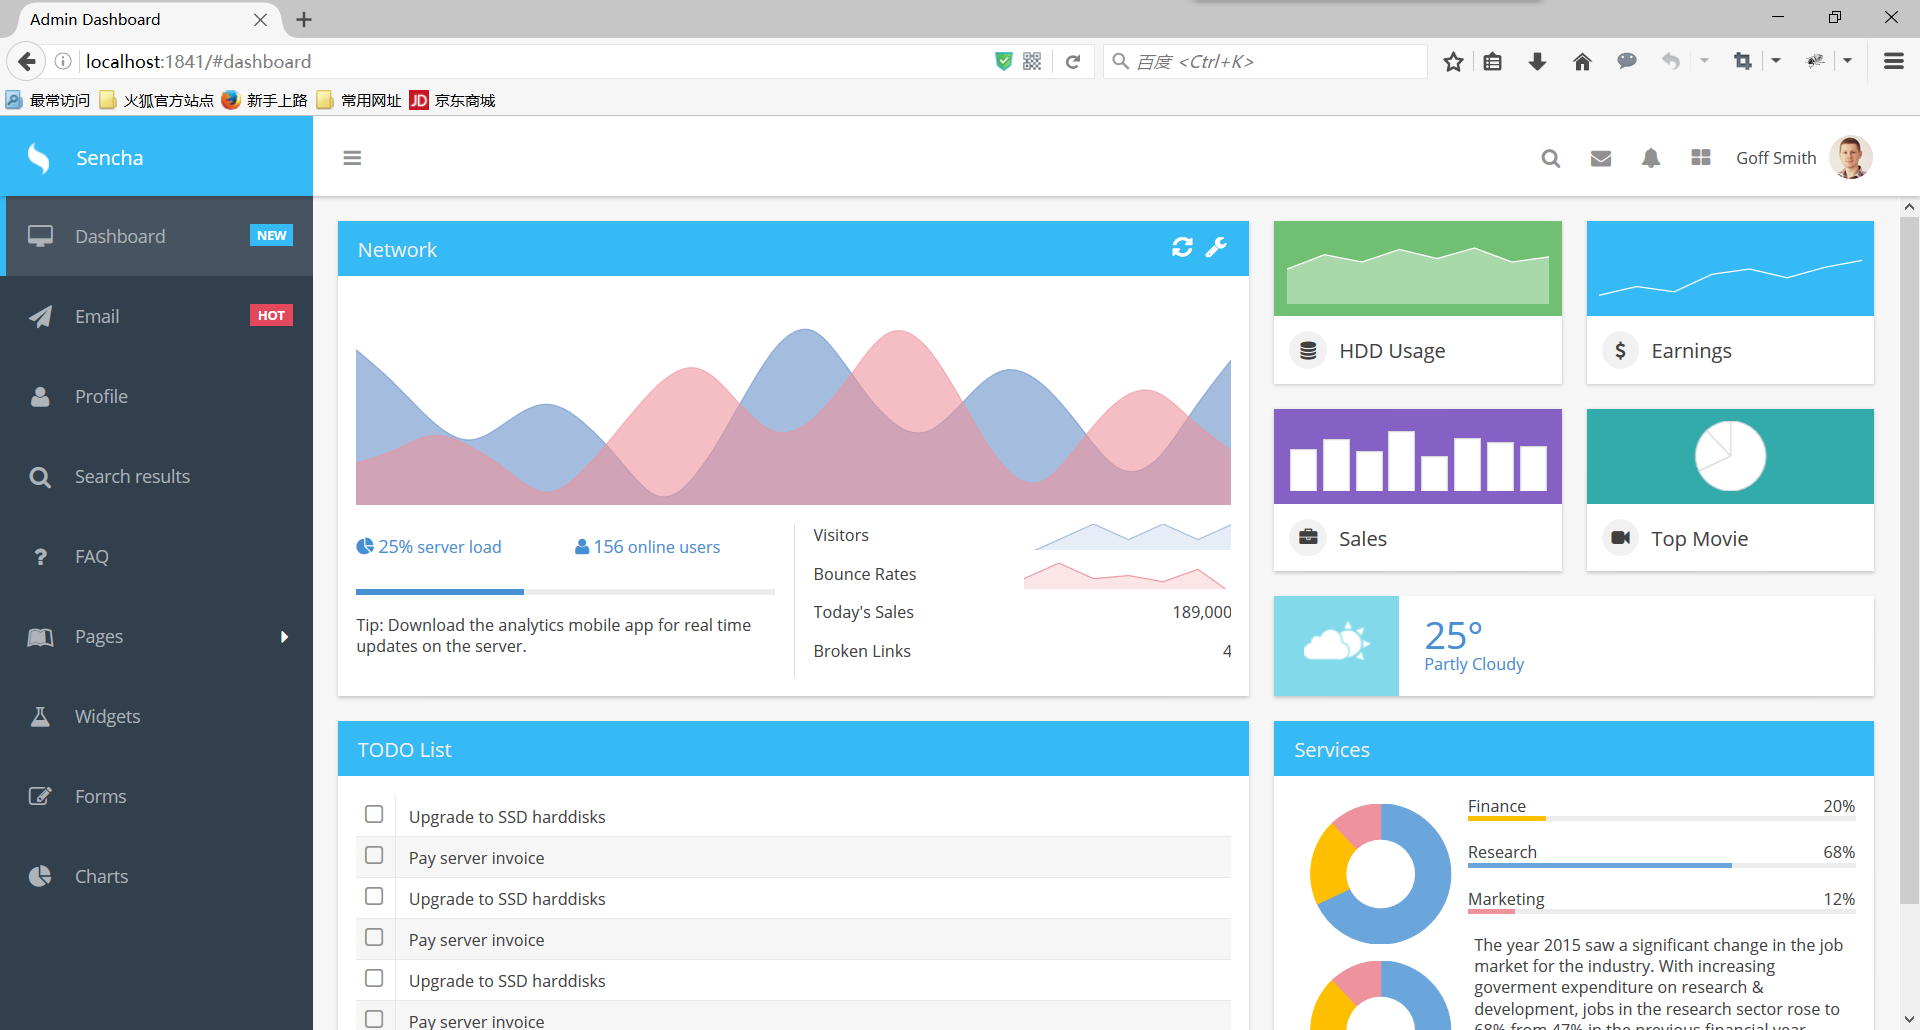Open the notifications bell icon

[x=1651, y=158]
